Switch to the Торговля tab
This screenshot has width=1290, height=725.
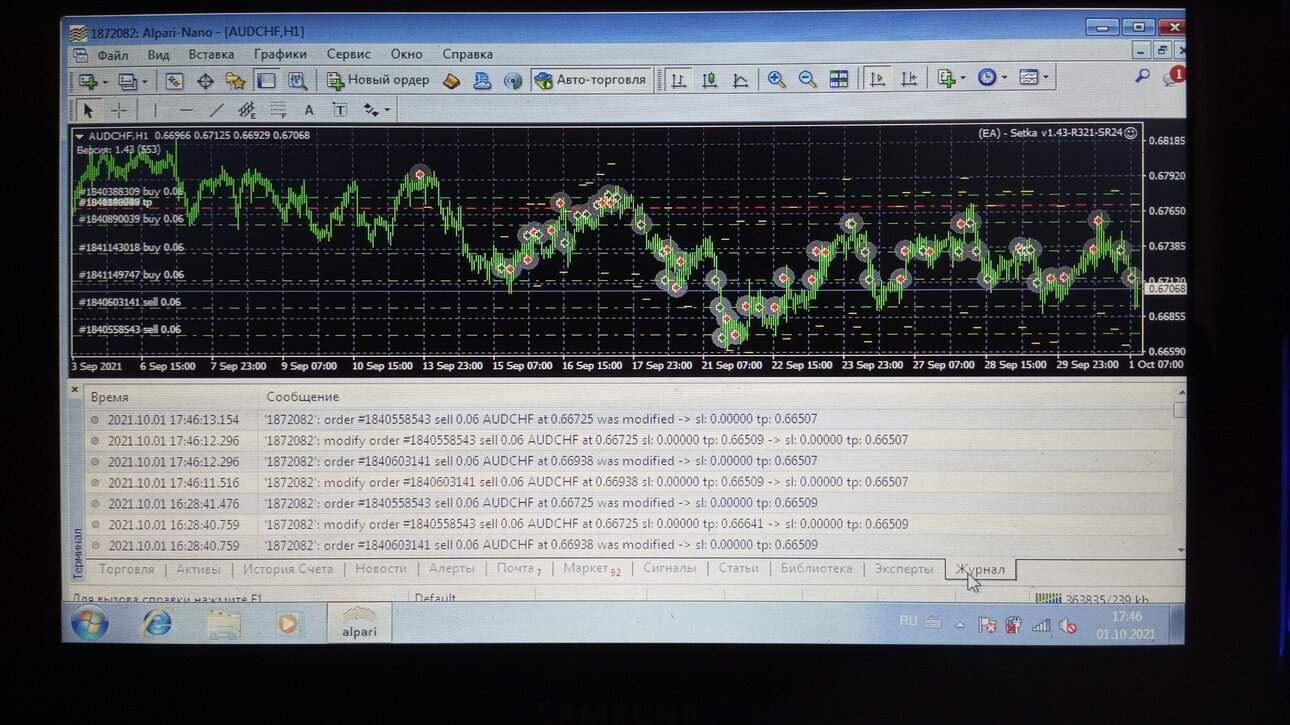[x=127, y=569]
